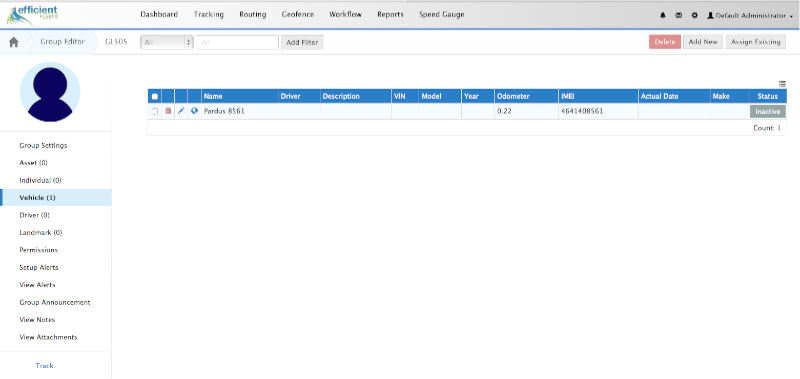Viewport: 800px width, 379px height.
Task: Click the Assign Existing button
Action: 756,42
